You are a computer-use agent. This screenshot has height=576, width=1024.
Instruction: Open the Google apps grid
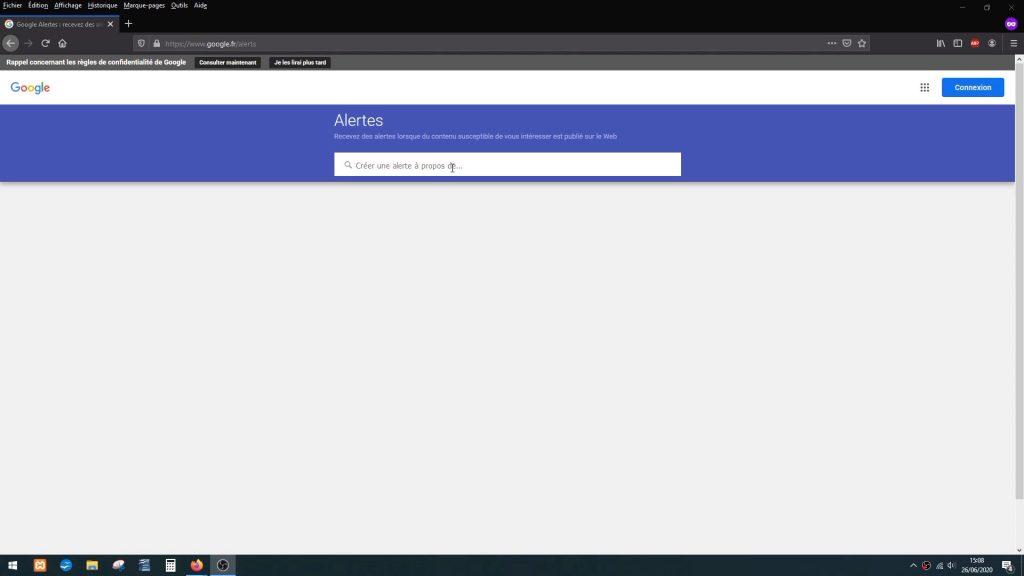[x=924, y=88]
